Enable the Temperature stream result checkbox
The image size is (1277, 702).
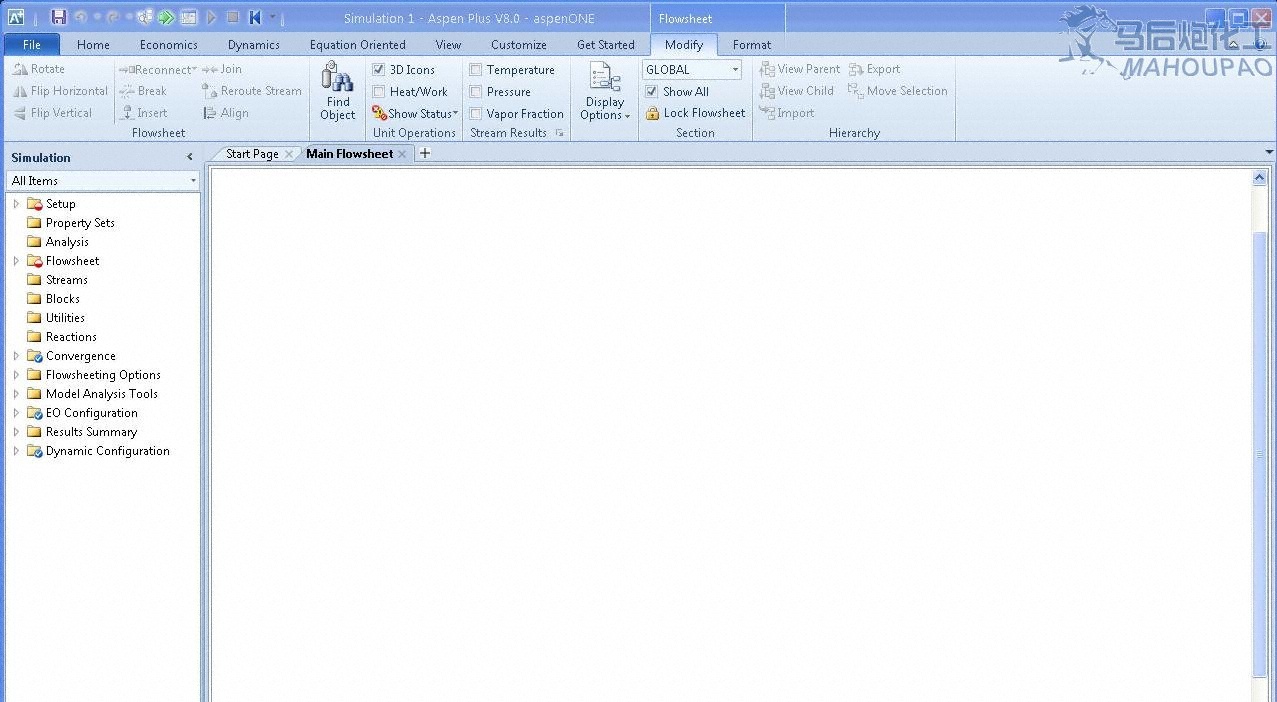point(476,70)
